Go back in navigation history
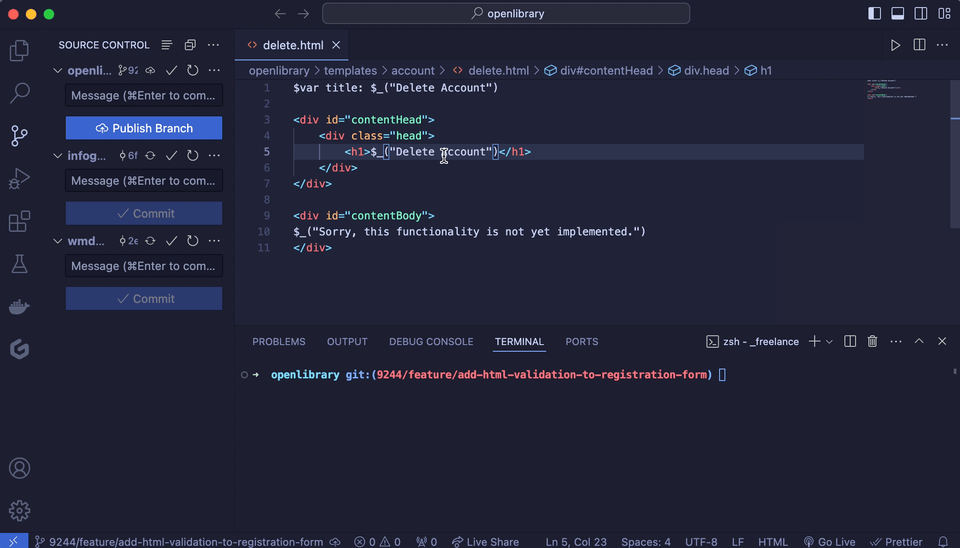 280,13
